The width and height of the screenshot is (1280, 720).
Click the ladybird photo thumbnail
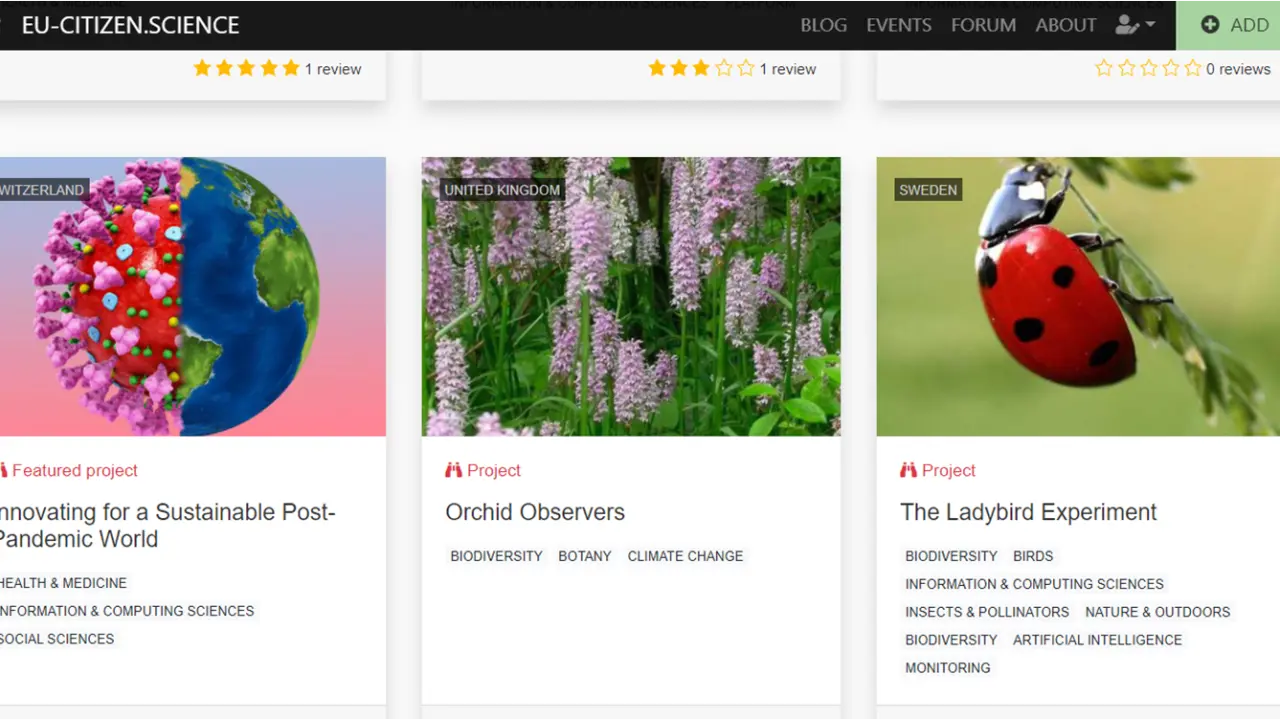[x=1077, y=296]
